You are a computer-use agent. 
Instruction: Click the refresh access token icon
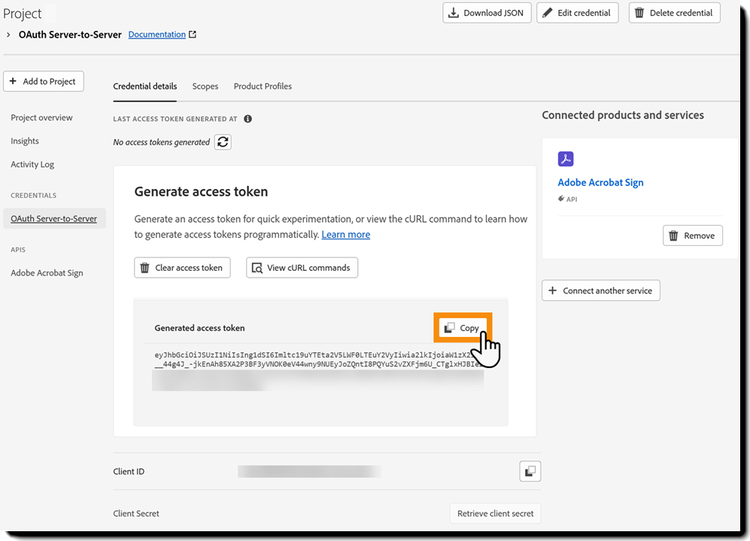tap(223, 142)
